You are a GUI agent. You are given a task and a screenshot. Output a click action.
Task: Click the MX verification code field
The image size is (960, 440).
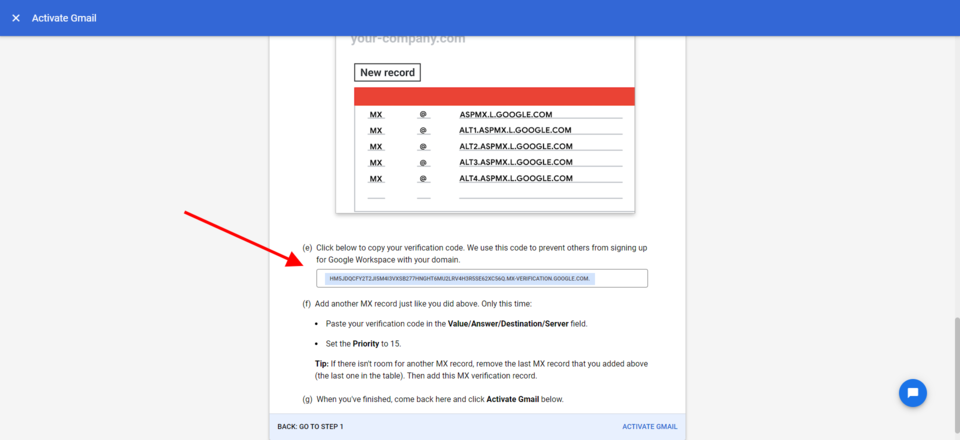coord(482,278)
